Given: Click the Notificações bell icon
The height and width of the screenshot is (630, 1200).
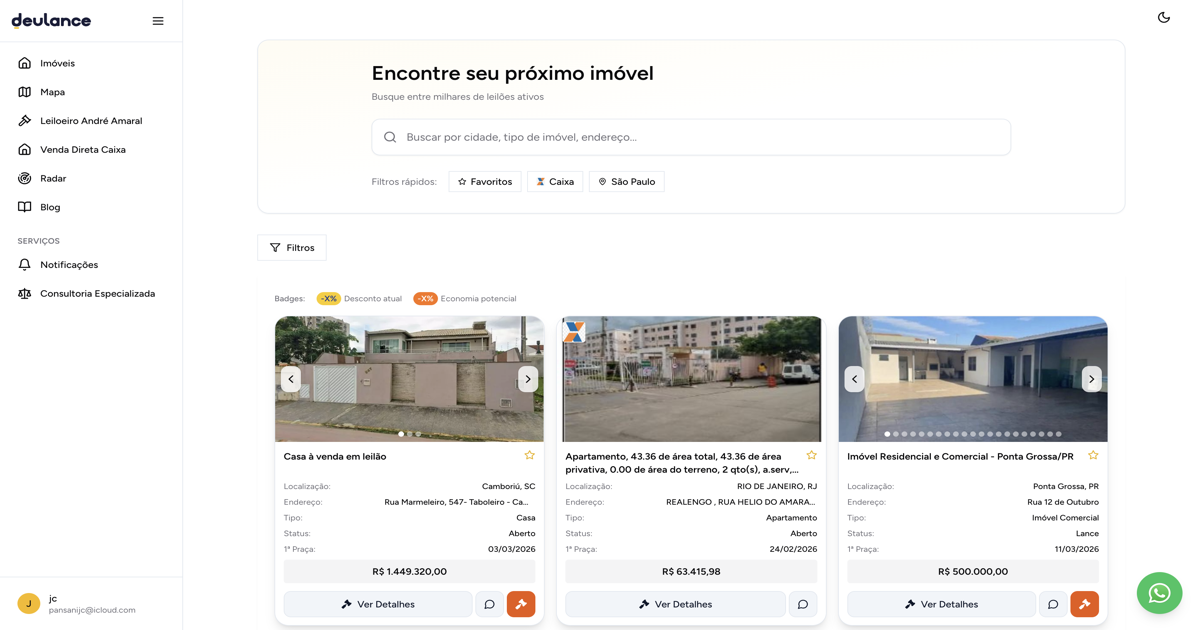Looking at the screenshot, I should 25,265.
